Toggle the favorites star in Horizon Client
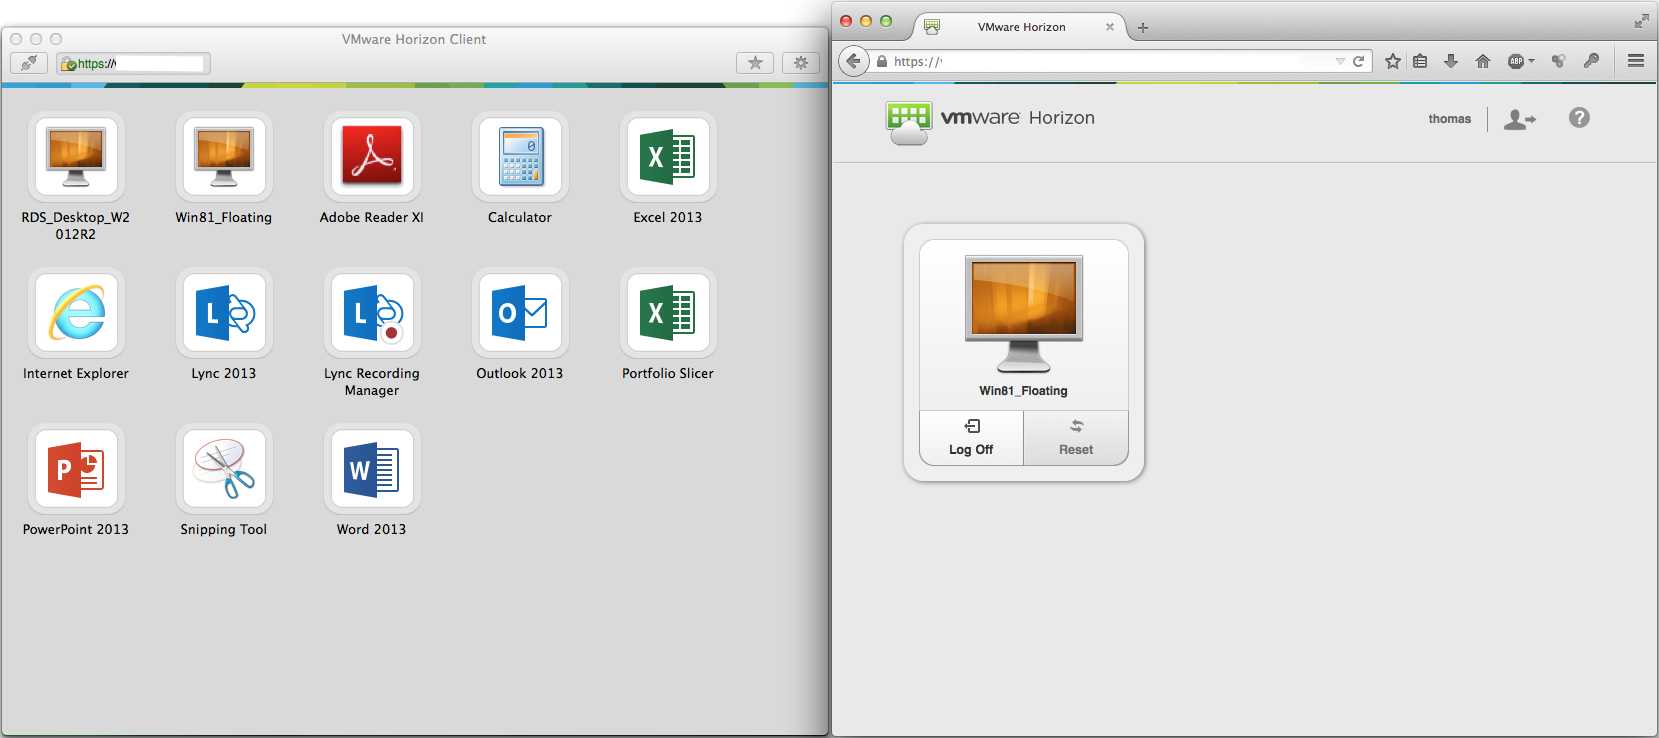The image size is (1659, 738). click(755, 63)
